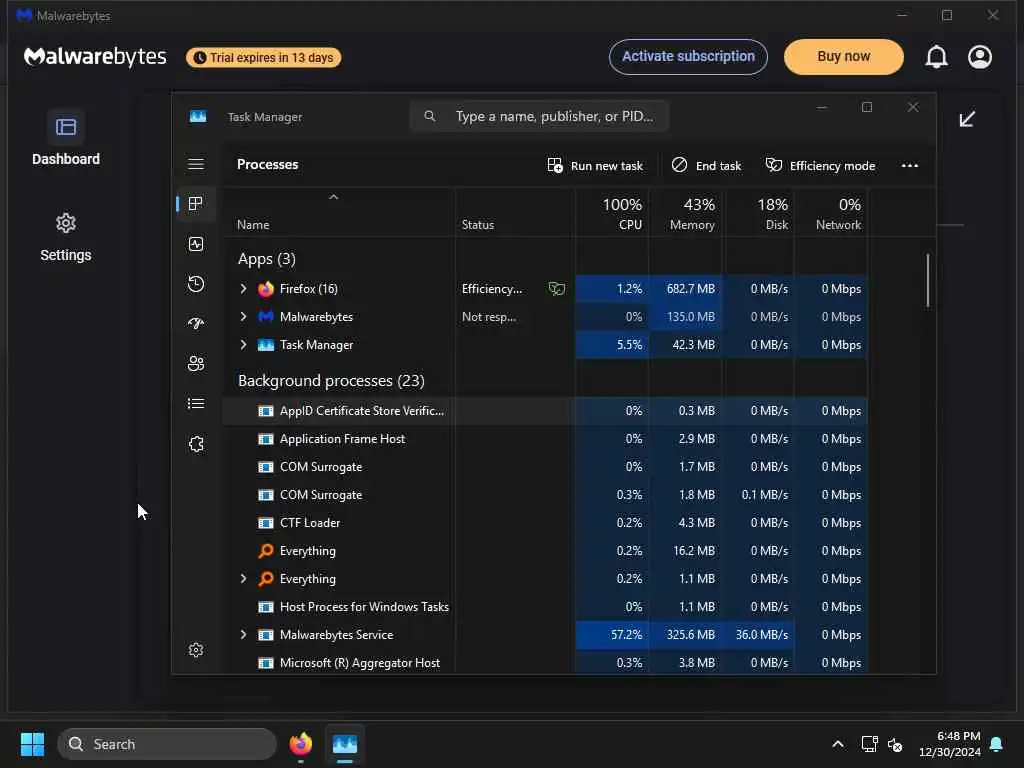Sort by the CPU column header

(613, 214)
